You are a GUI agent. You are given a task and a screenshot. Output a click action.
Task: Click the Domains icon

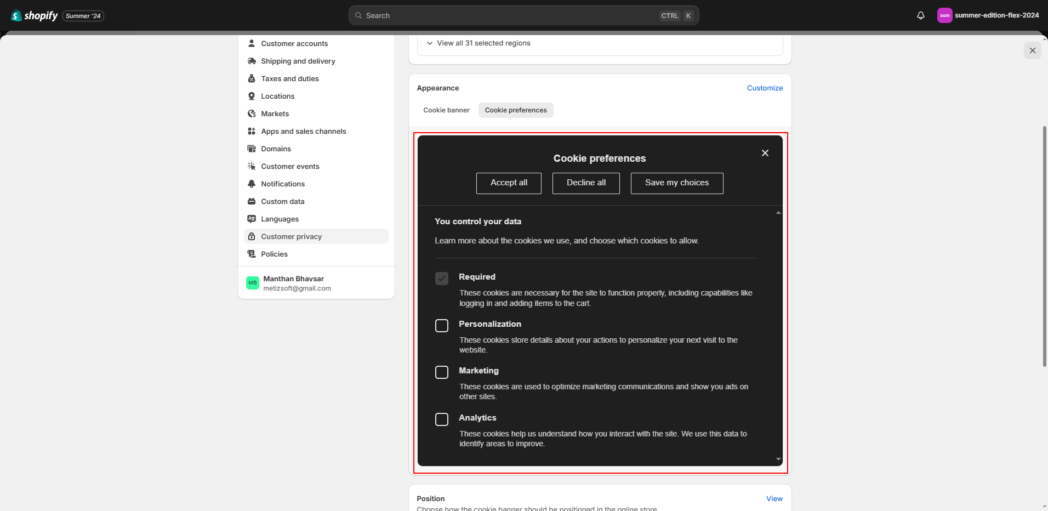pos(251,148)
